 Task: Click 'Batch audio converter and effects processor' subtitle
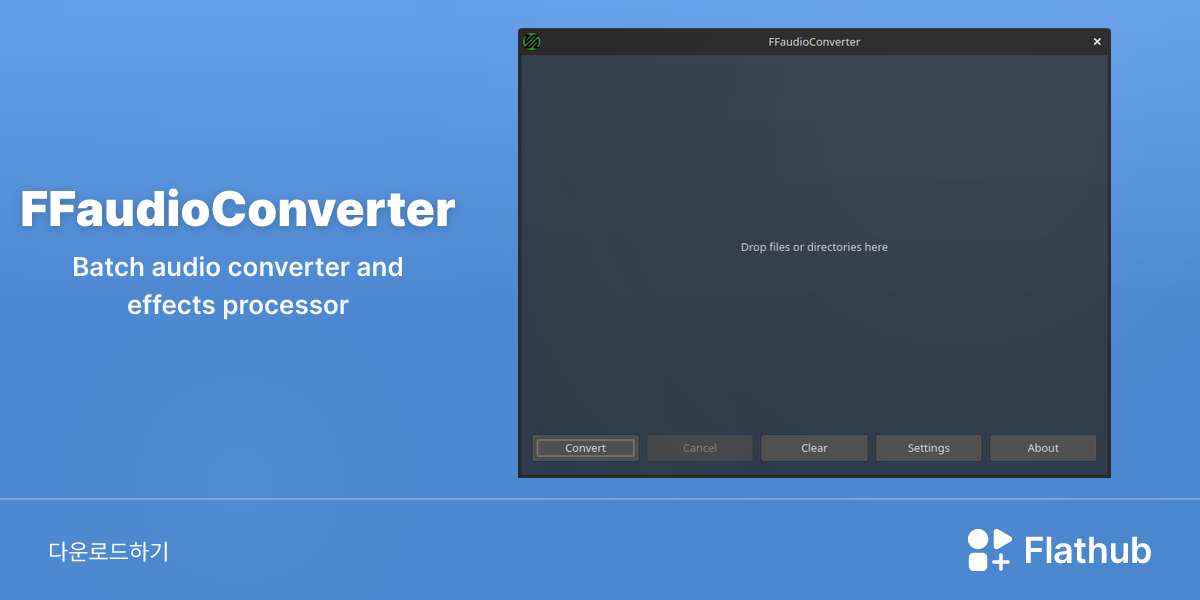238,286
